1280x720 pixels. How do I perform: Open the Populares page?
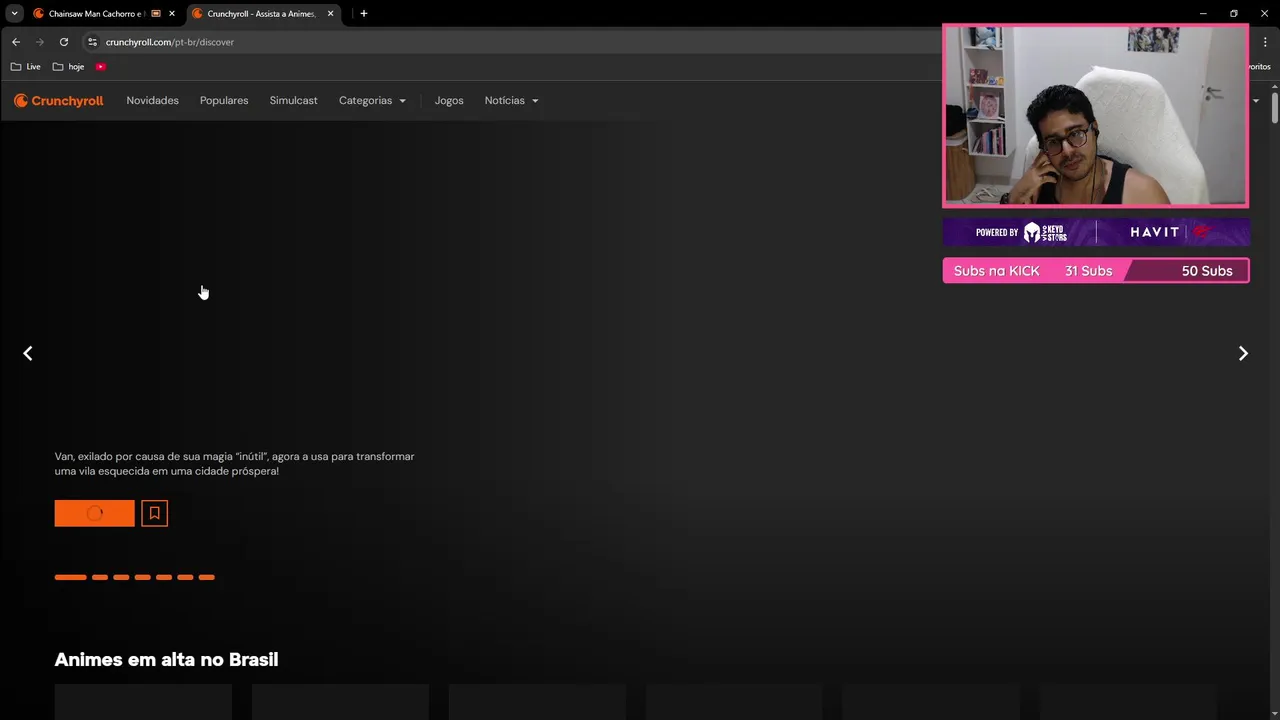224,101
